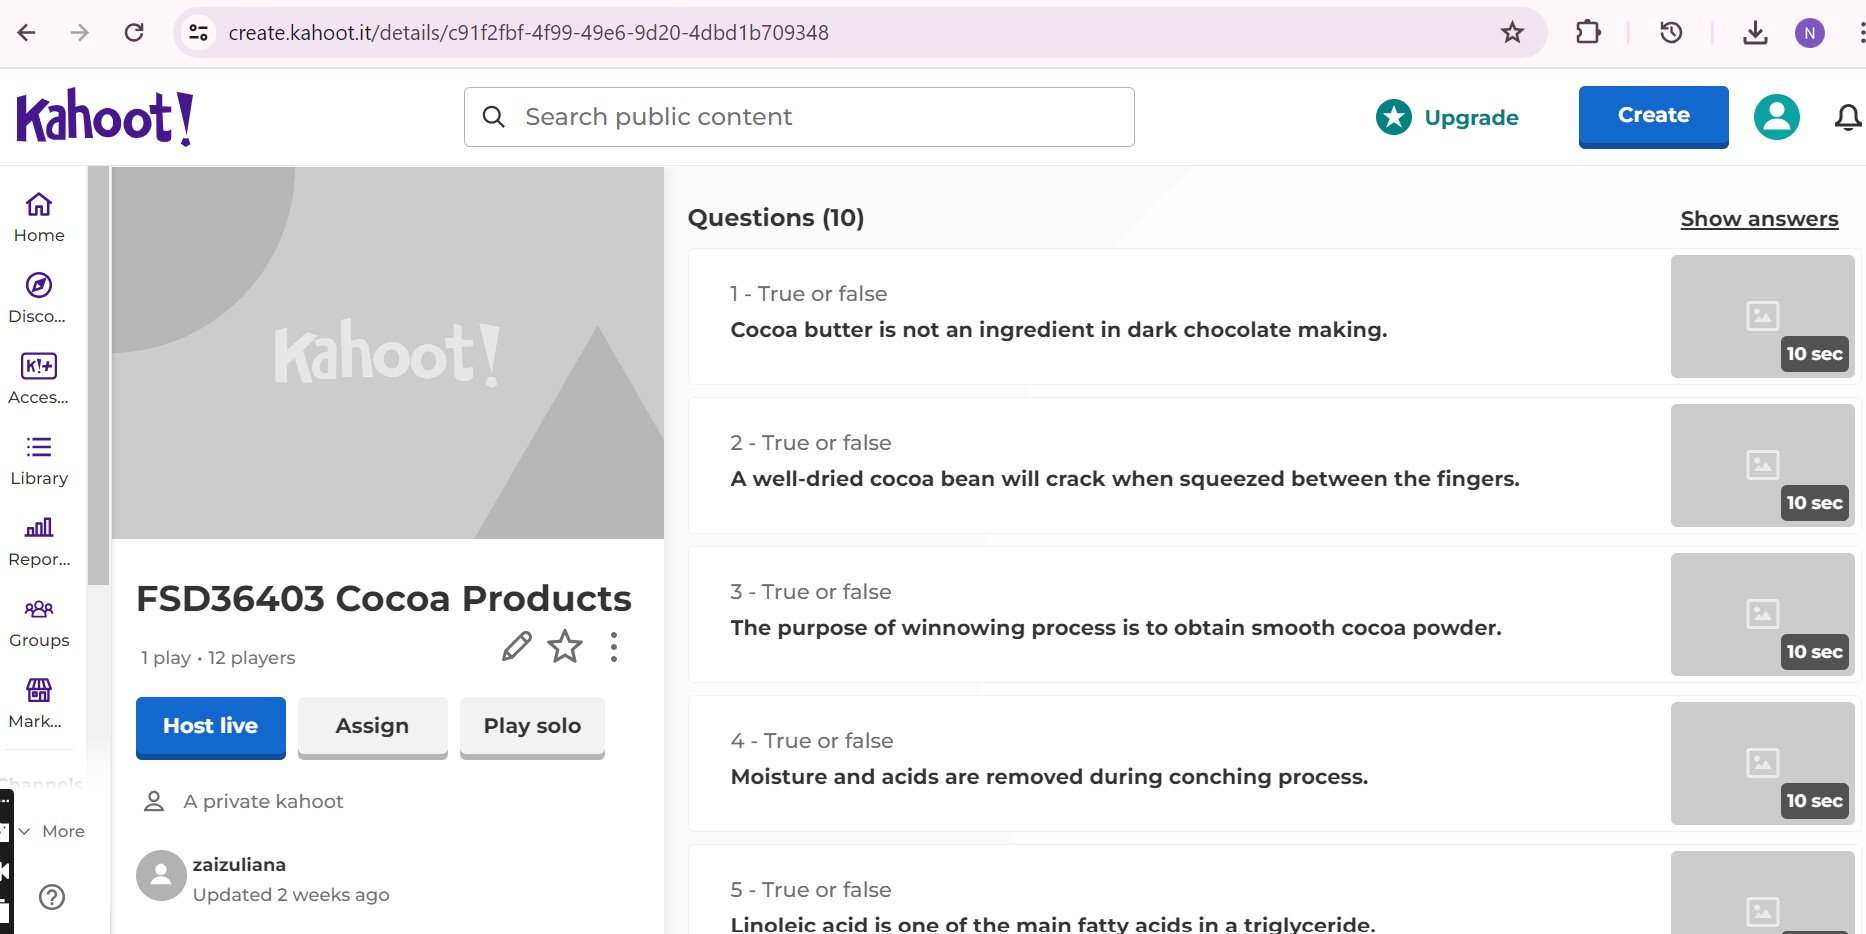Viewport: 1866px width, 934px height.
Task: Click the zaizuliana author avatar
Action: (161, 876)
